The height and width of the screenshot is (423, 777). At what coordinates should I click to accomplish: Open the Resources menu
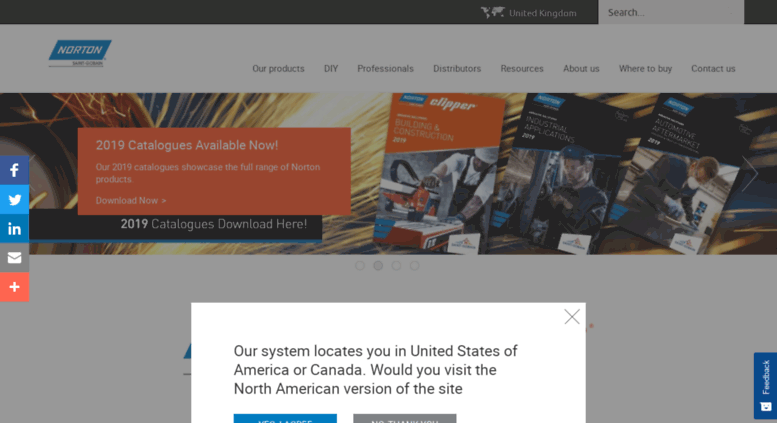[522, 69]
